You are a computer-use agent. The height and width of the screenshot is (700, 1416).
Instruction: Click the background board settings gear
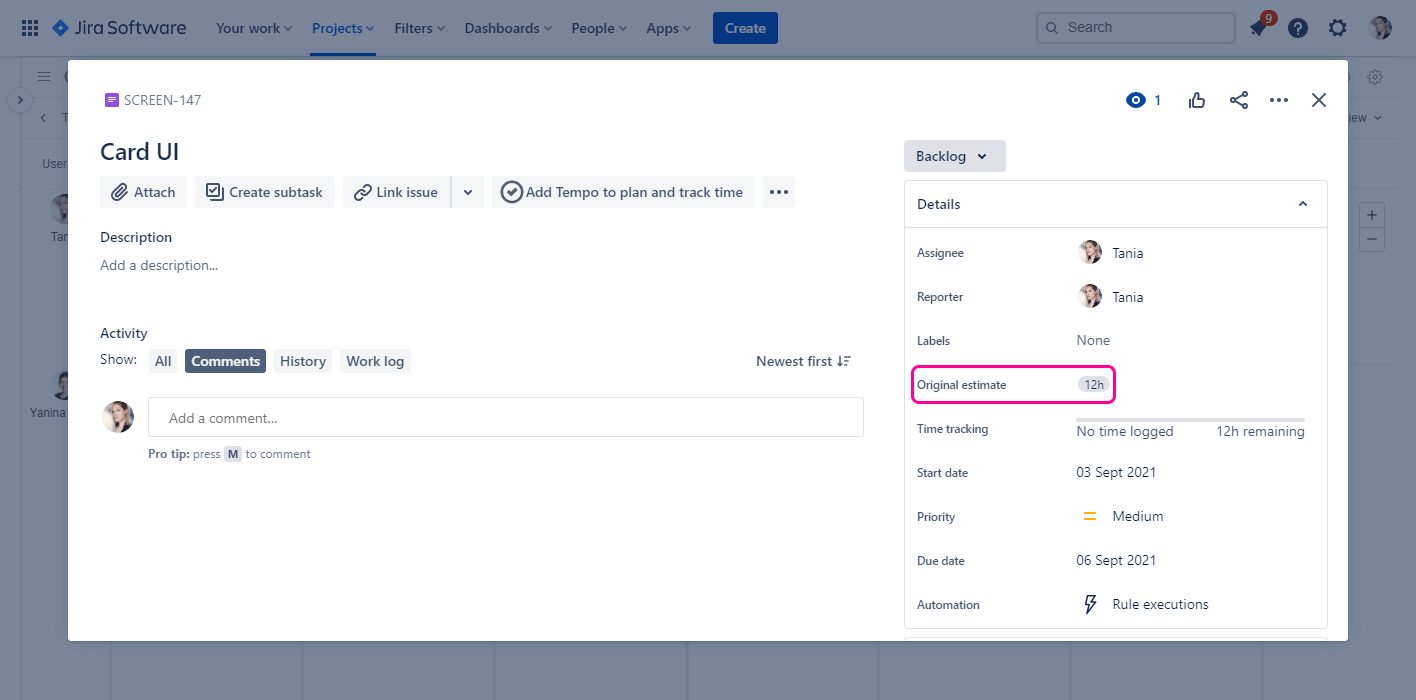coord(1375,77)
